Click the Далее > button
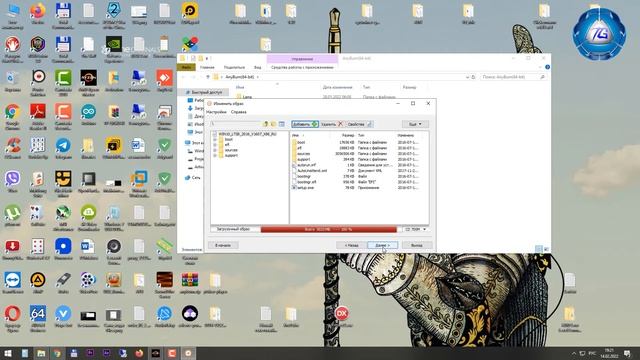The height and width of the screenshot is (360, 640). (x=382, y=245)
